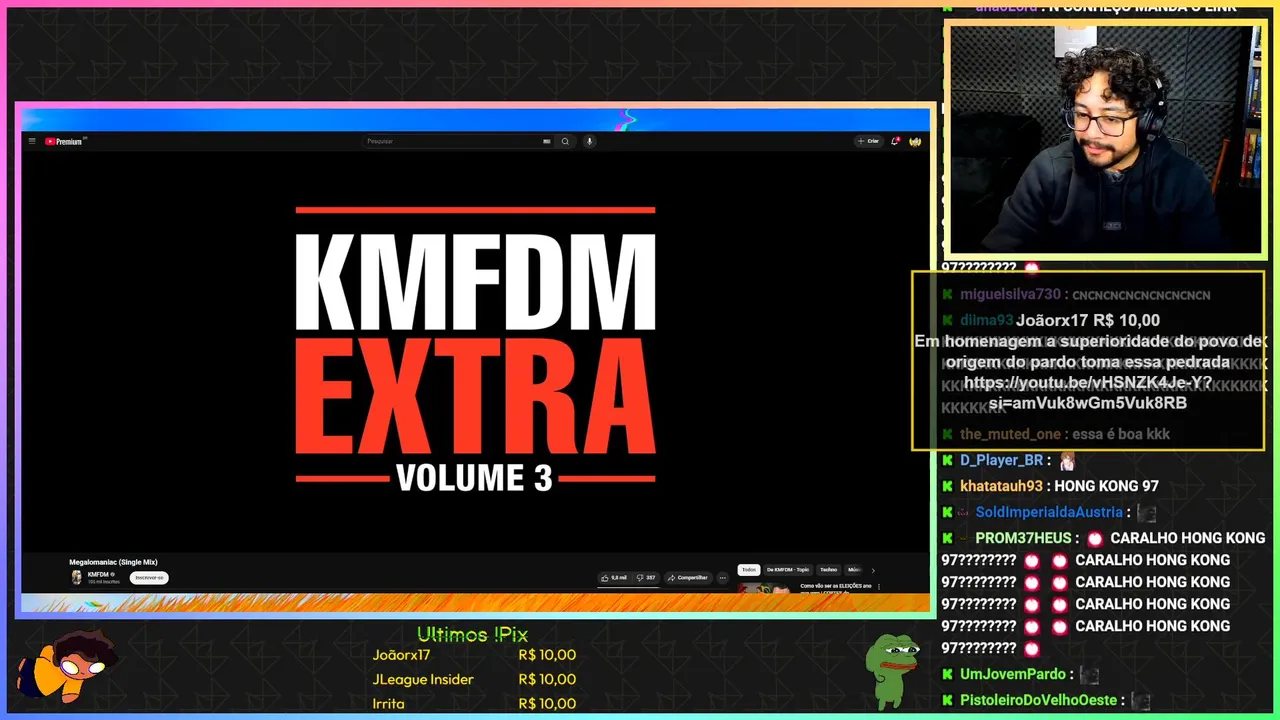Start voice search with microphone icon
This screenshot has width=1280, height=720.
[590, 141]
